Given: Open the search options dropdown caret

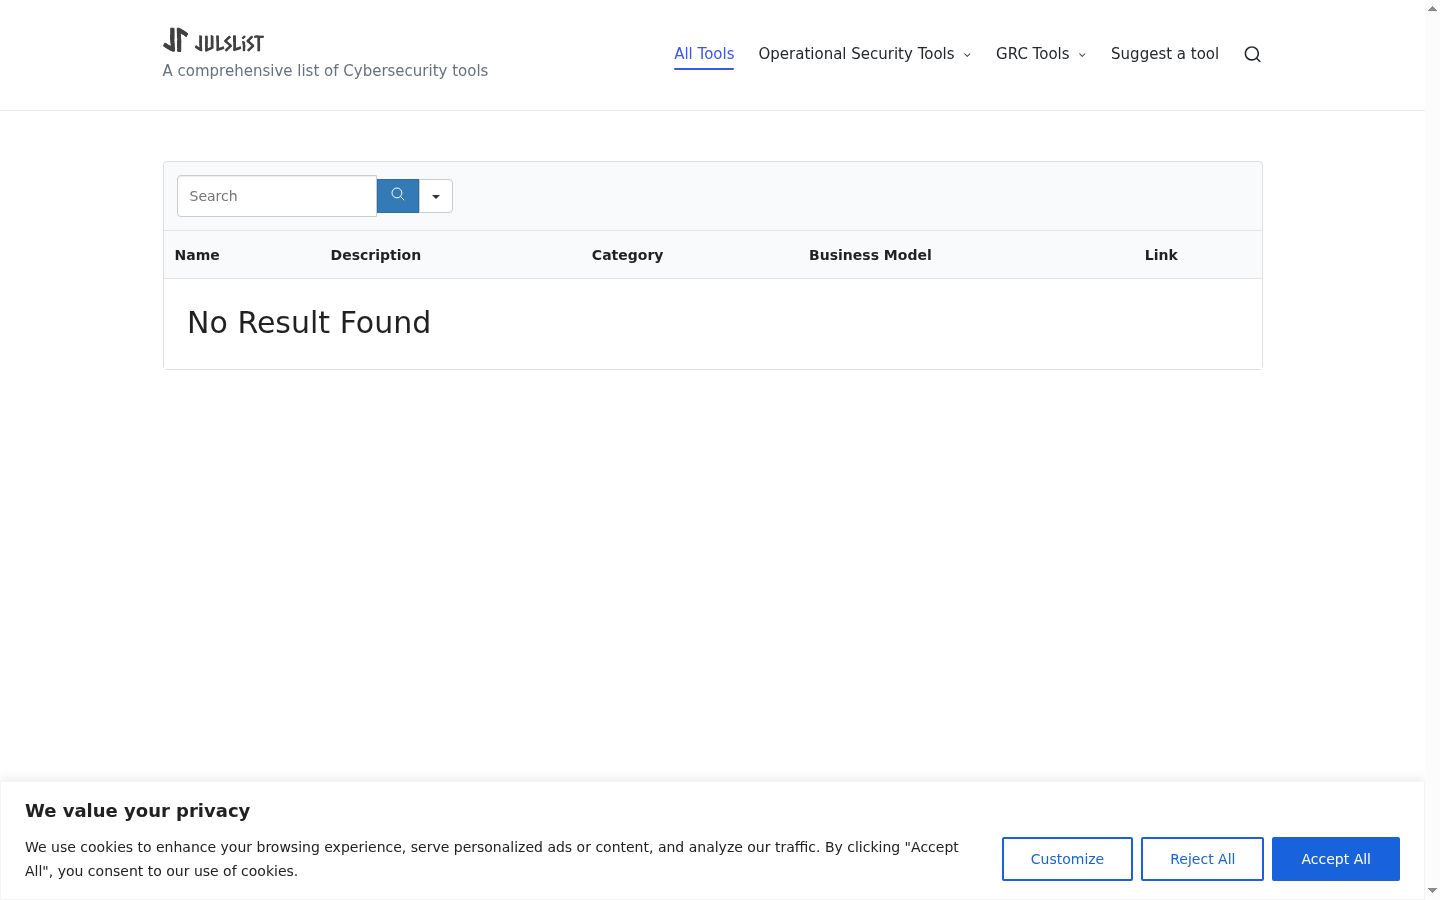Looking at the screenshot, I should tap(436, 196).
